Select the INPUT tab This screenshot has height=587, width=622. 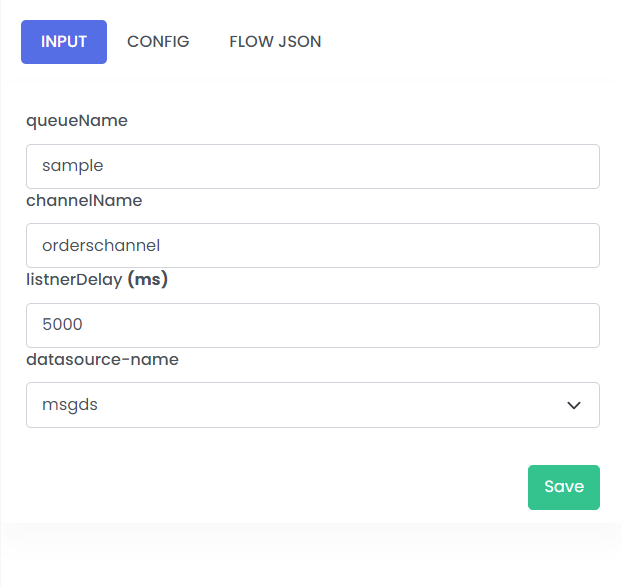[64, 42]
